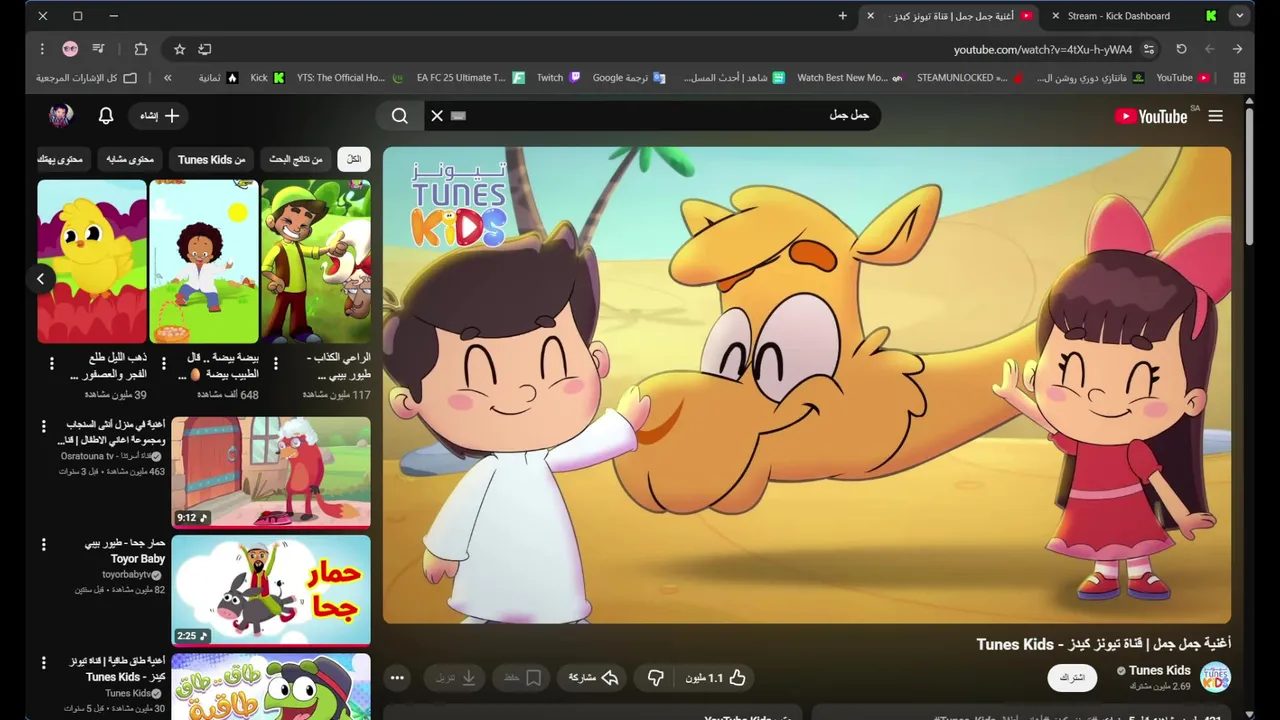The image size is (1280, 720).
Task: Open yellow chick ذهب الليل short
Action: [92, 261]
